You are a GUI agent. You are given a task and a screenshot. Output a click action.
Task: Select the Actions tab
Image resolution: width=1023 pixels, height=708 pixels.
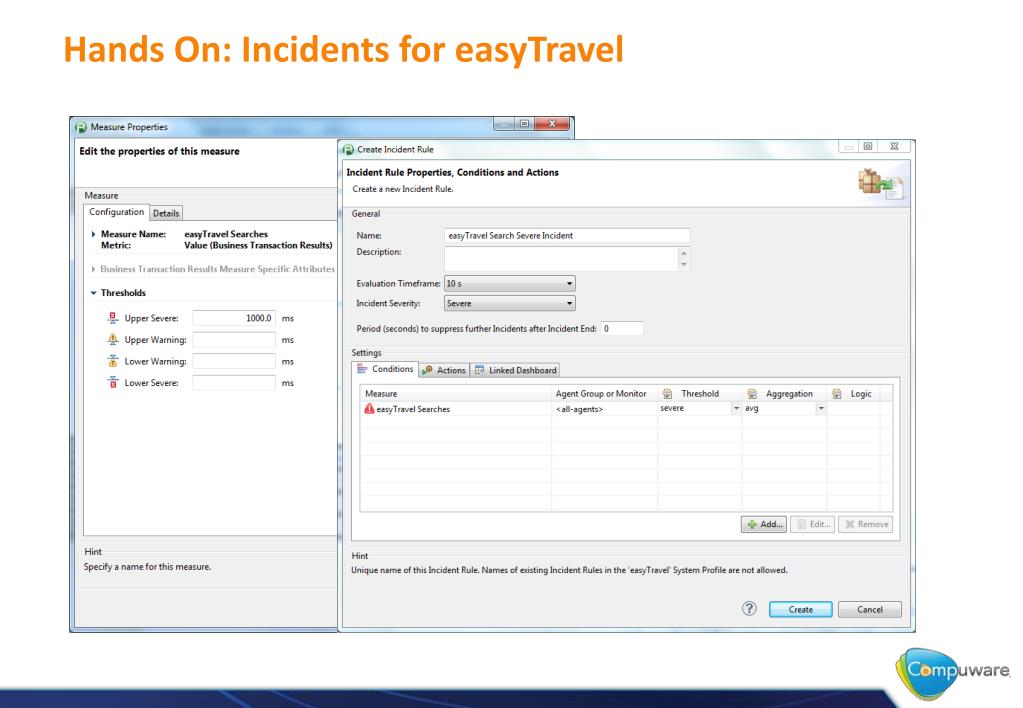point(444,370)
